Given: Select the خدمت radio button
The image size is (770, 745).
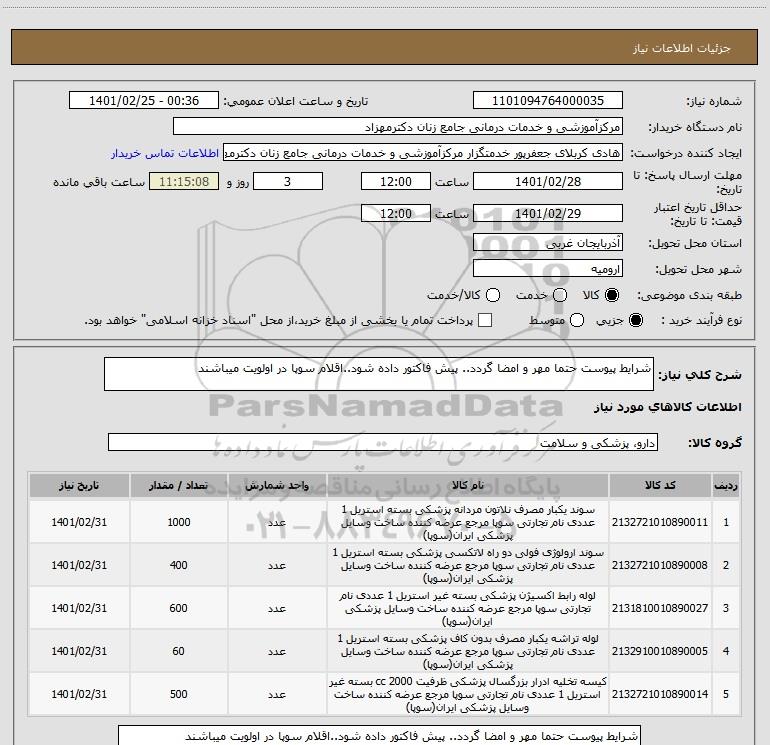Looking at the screenshot, I should click(560, 295).
